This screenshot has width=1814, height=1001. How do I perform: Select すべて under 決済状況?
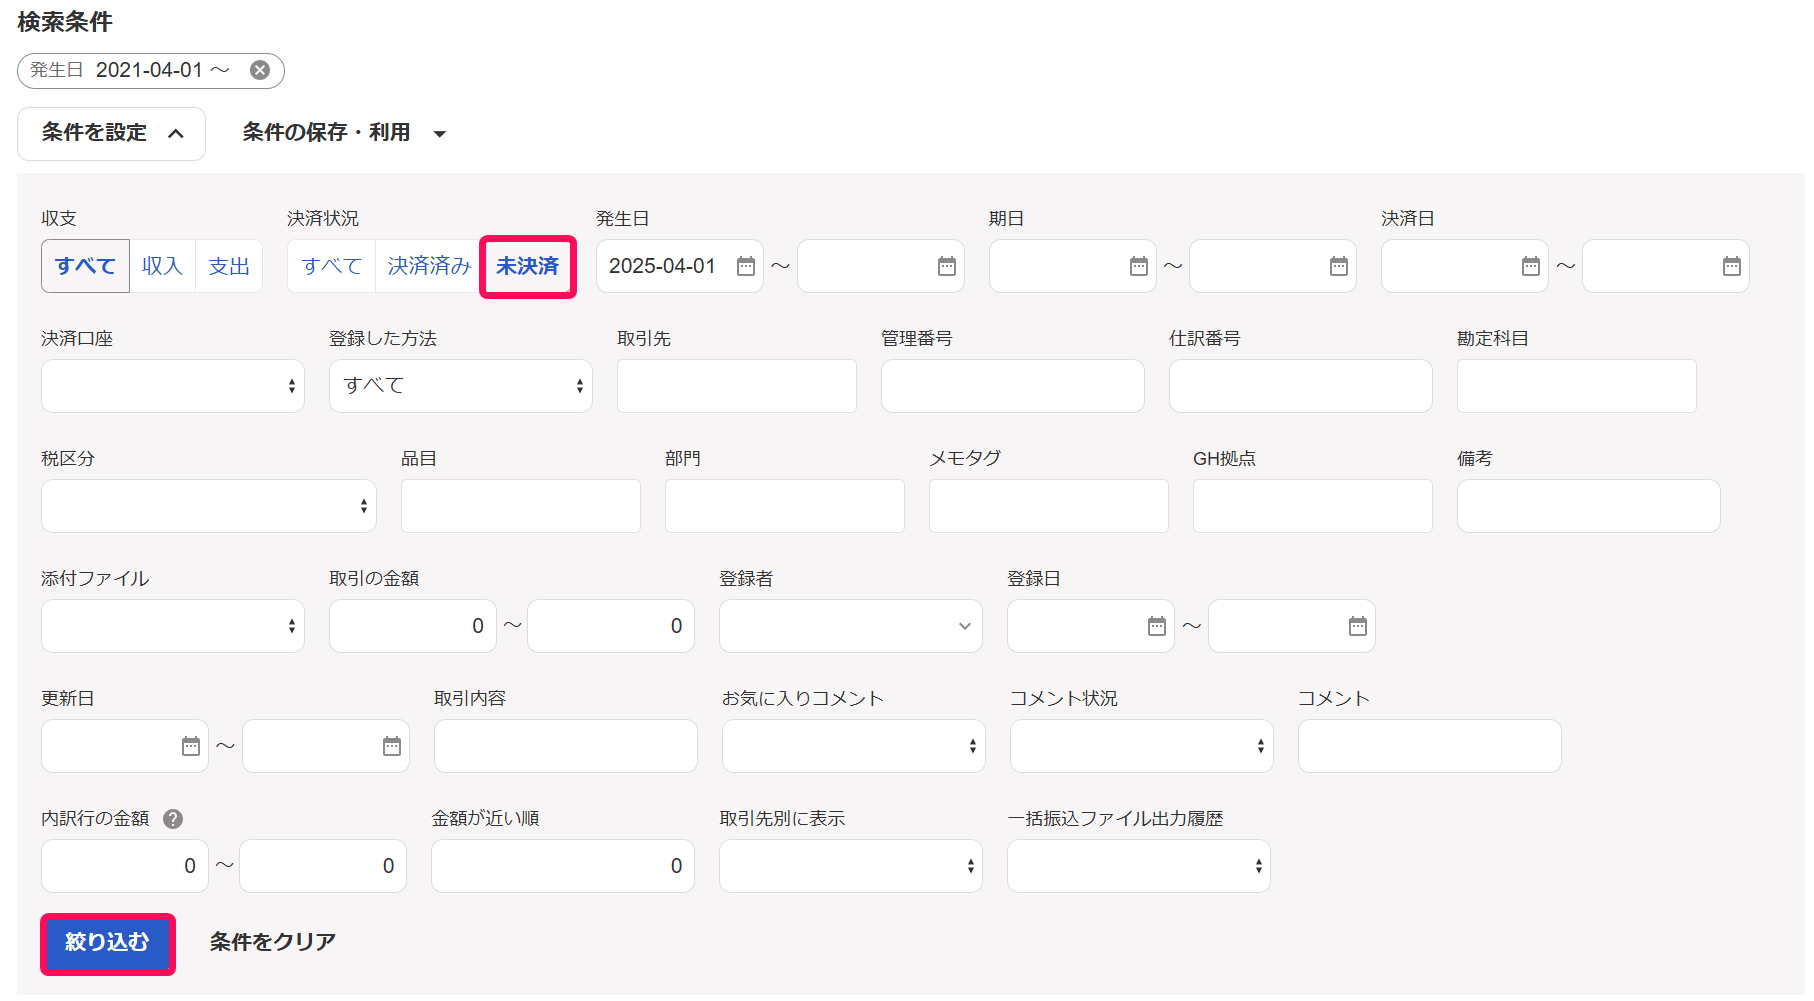coord(331,266)
